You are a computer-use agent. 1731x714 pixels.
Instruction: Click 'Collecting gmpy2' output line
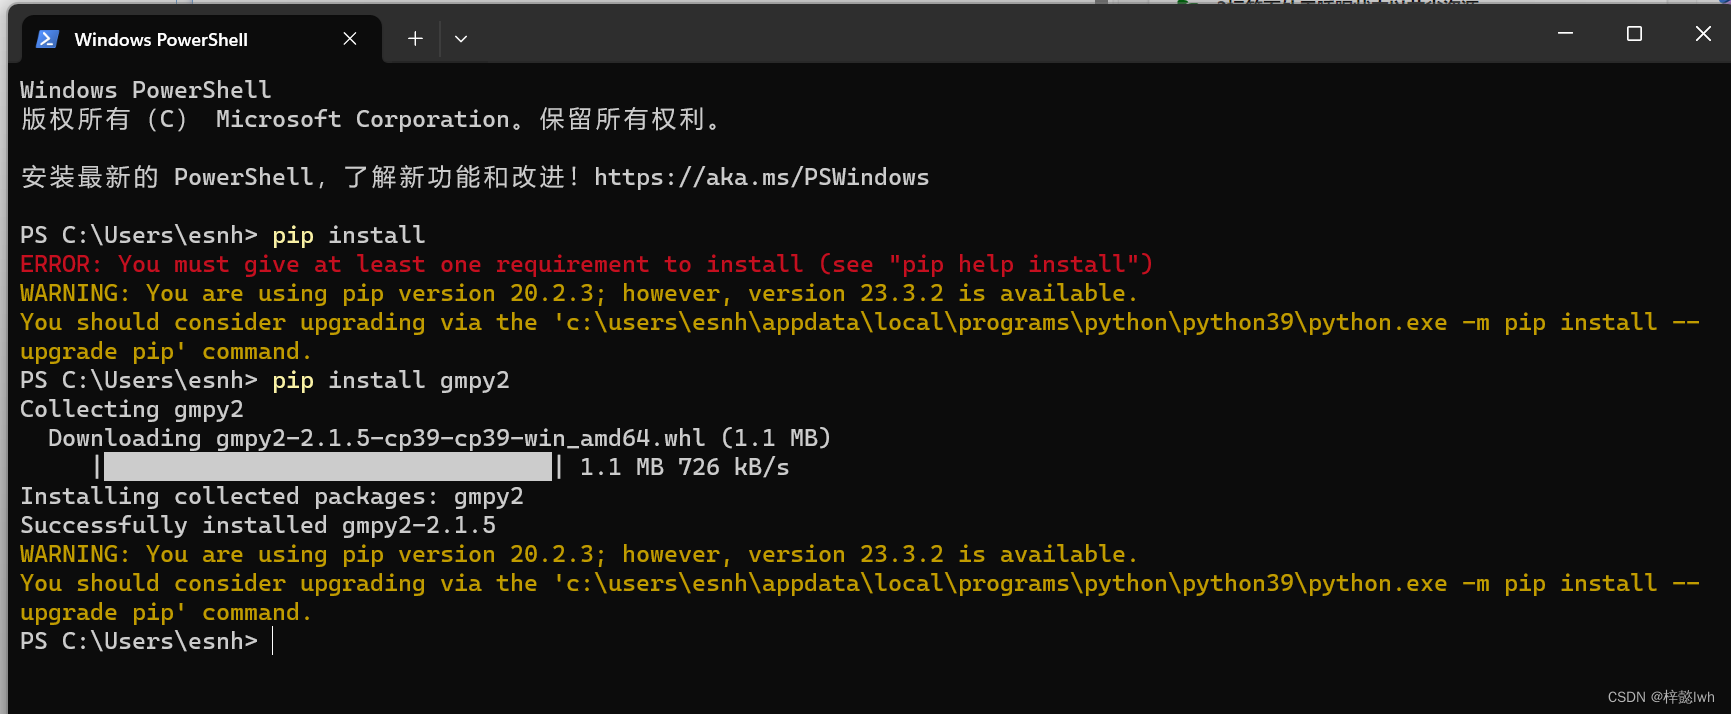(x=132, y=409)
